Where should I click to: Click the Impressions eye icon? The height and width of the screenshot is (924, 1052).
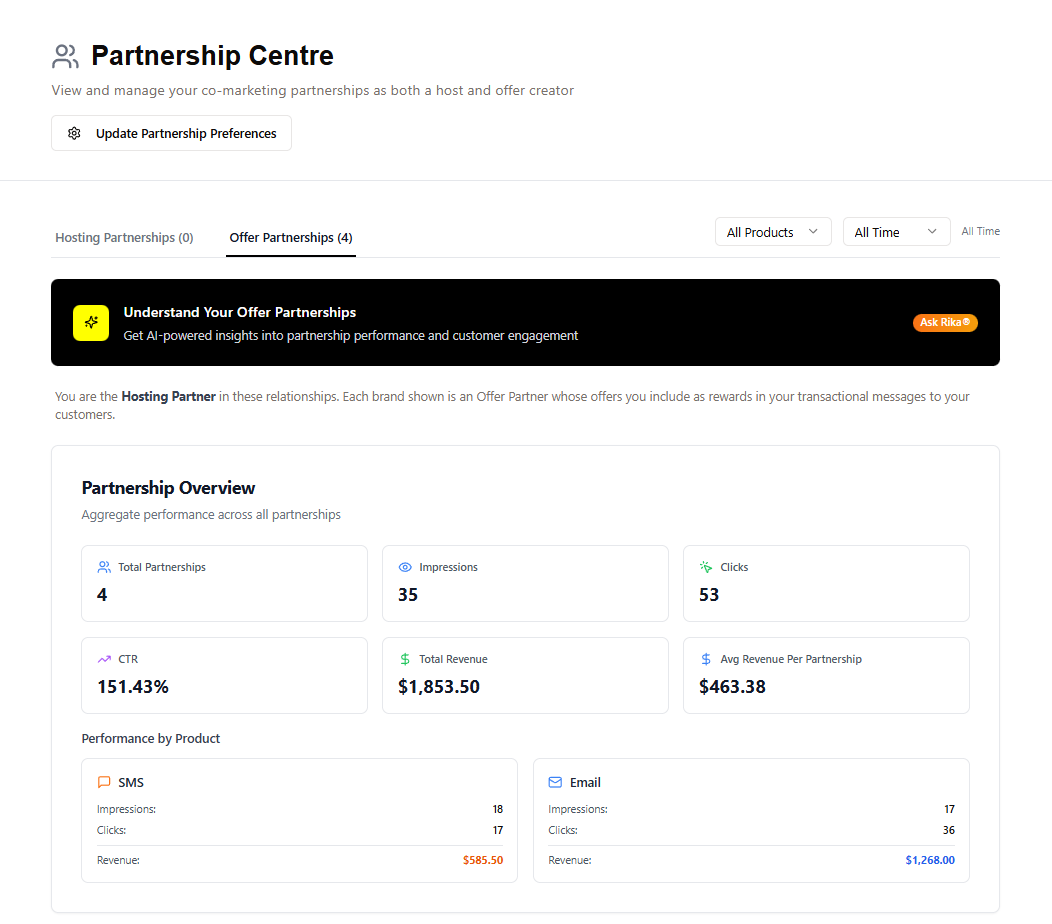[x=405, y=567]
